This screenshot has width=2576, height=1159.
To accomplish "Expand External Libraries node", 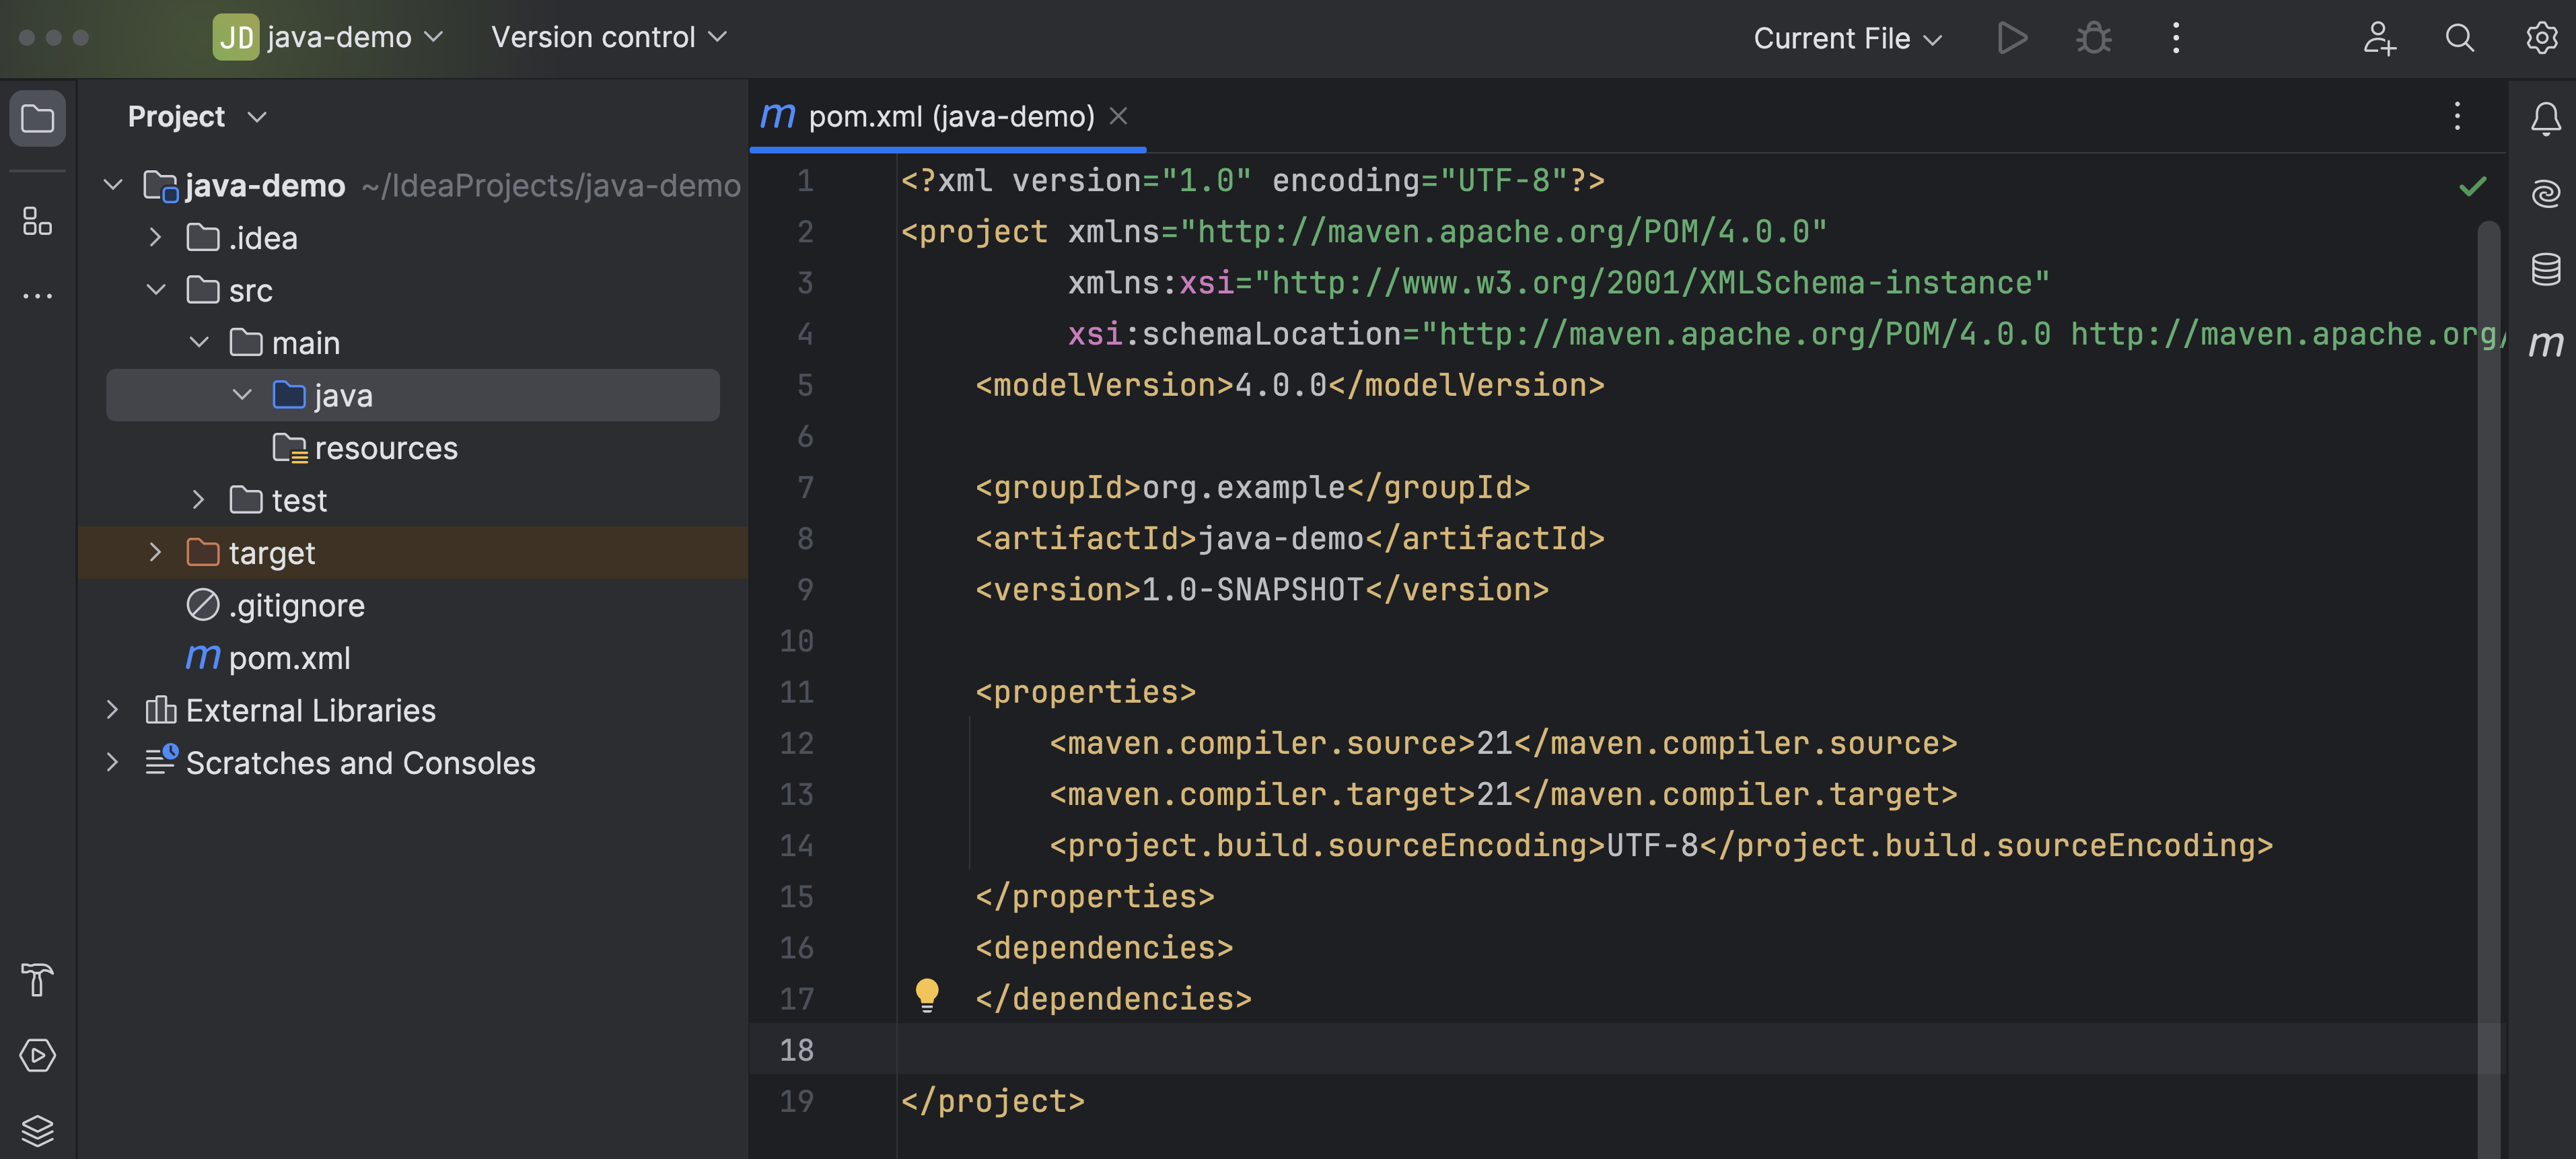I will pyautogui.click(x=112, y=710).
